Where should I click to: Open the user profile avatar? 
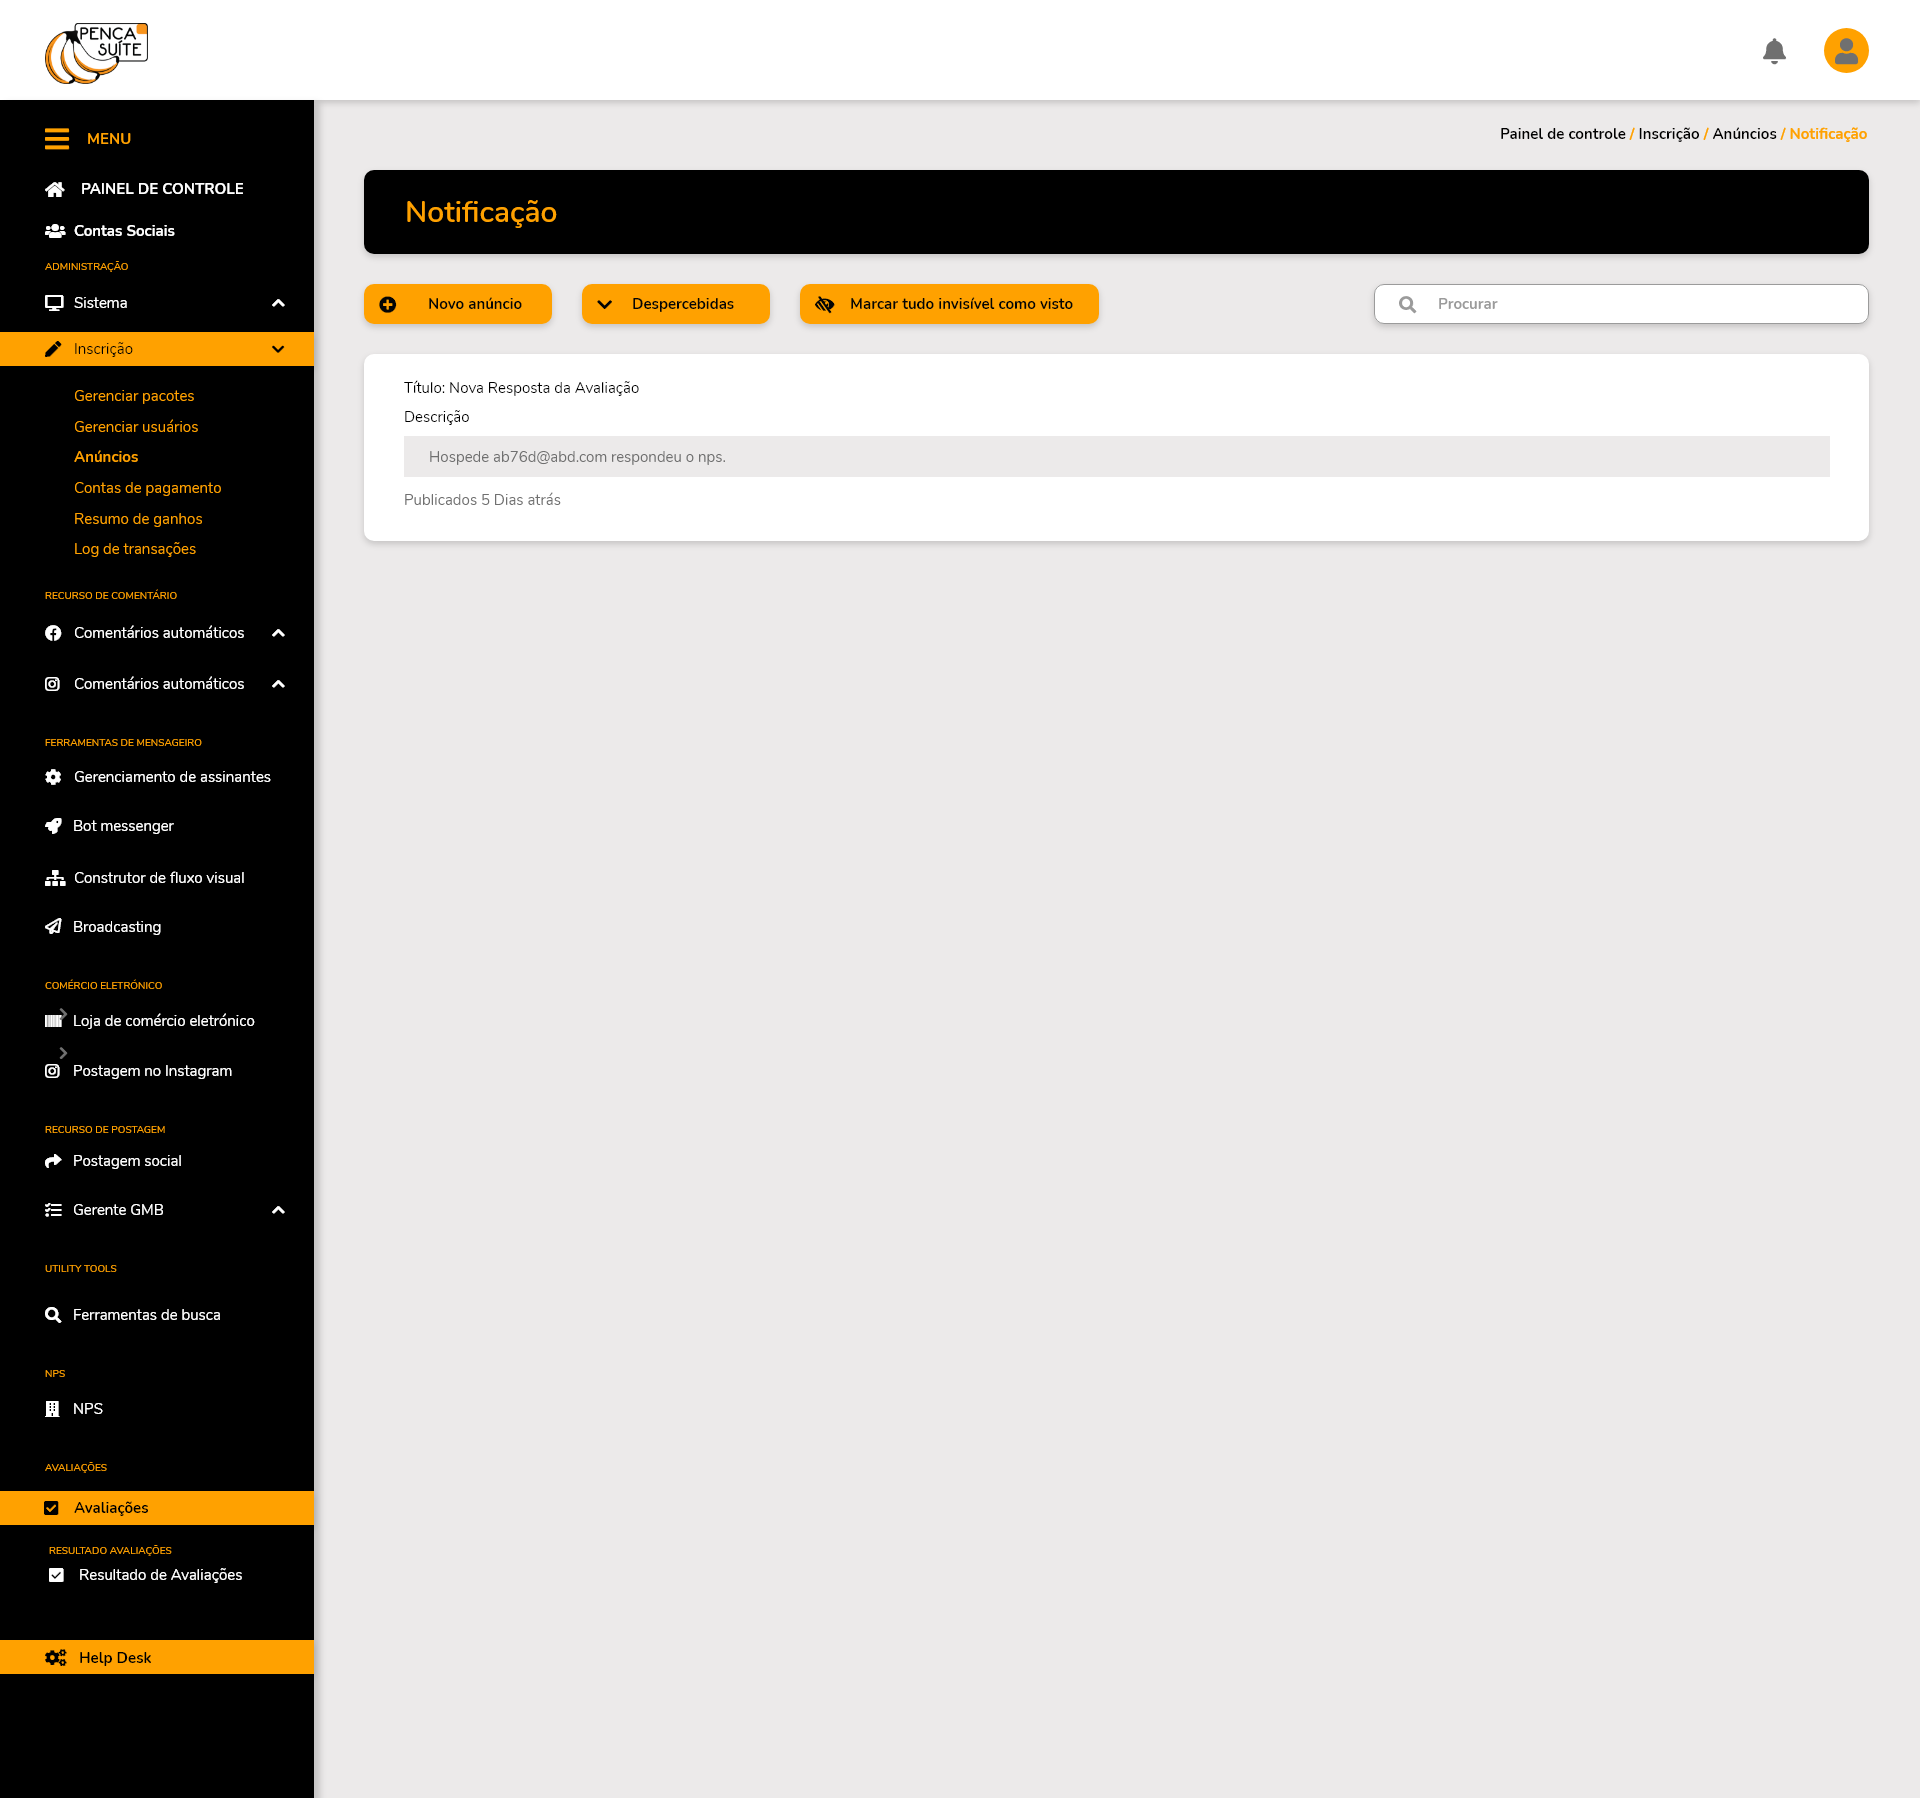point(1846,51)
